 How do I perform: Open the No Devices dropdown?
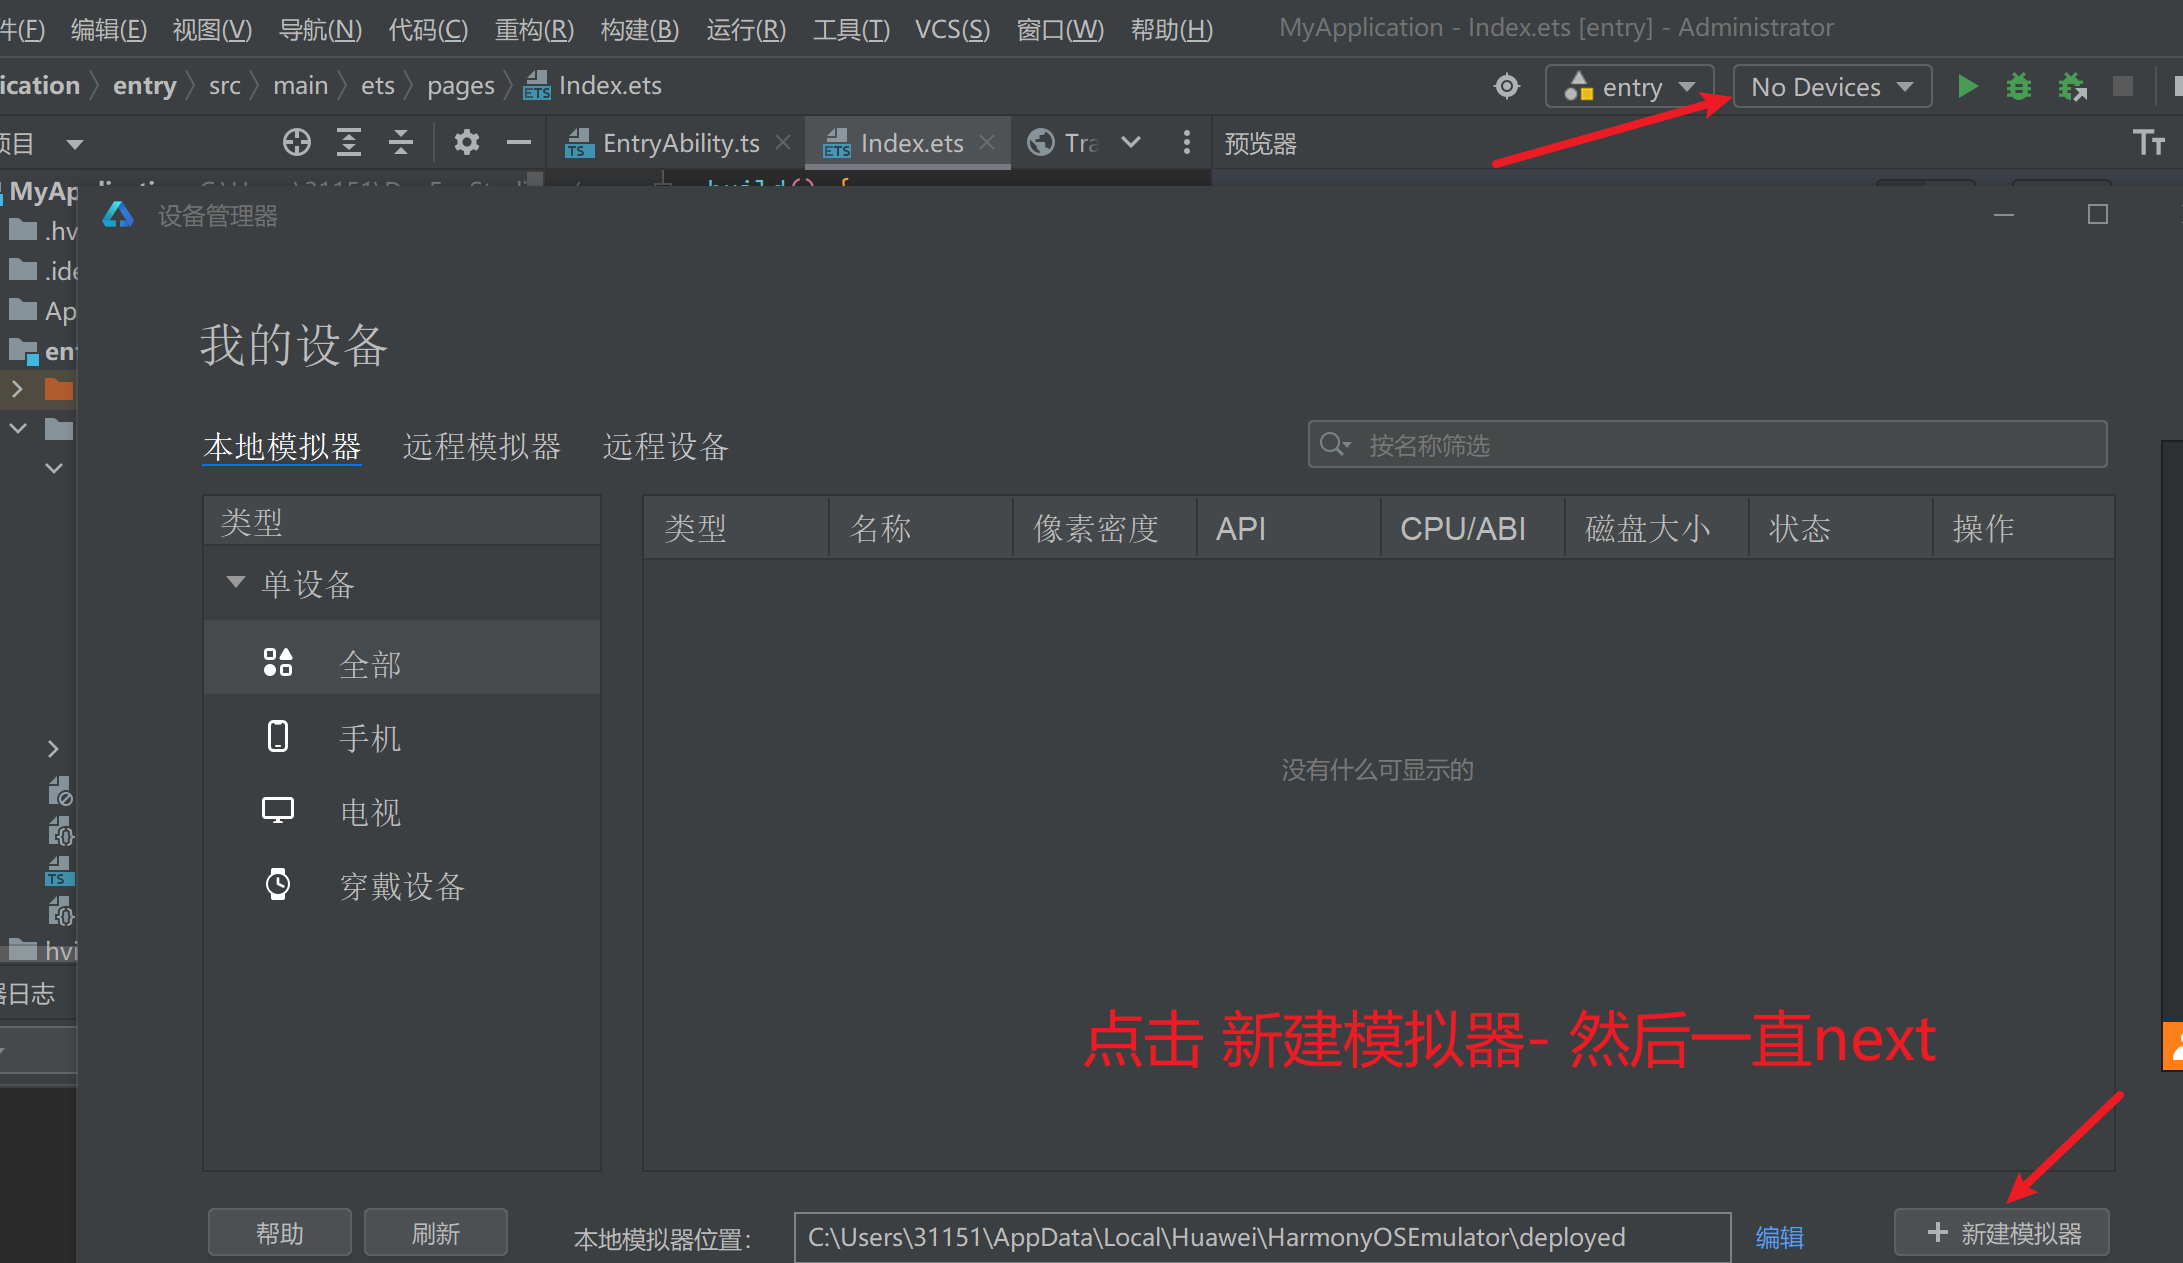coord(1831,87)
